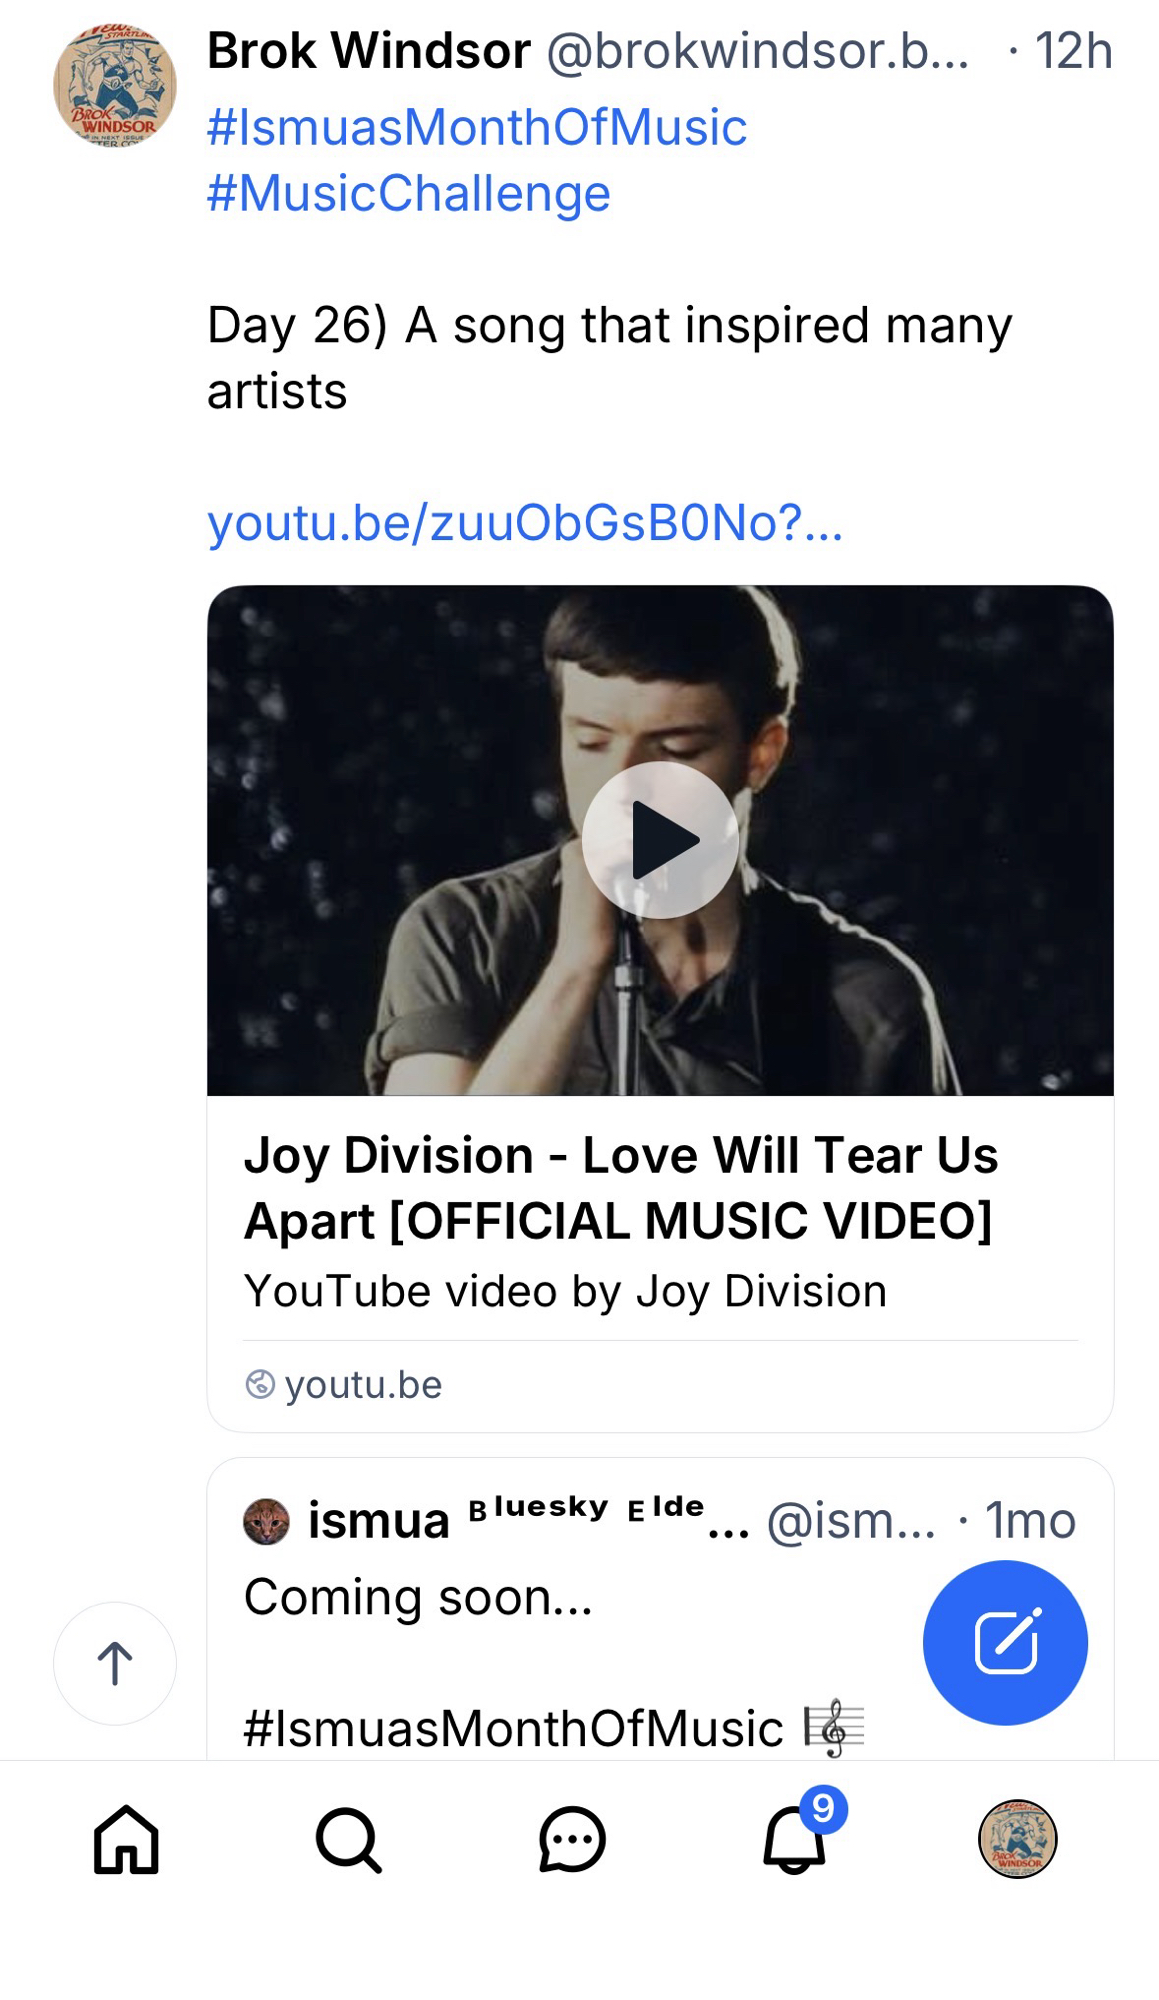Tap the #MusicChallenge hashtag
Viewport: 1159px width, 2000px height.
click(x=408, y=194)
